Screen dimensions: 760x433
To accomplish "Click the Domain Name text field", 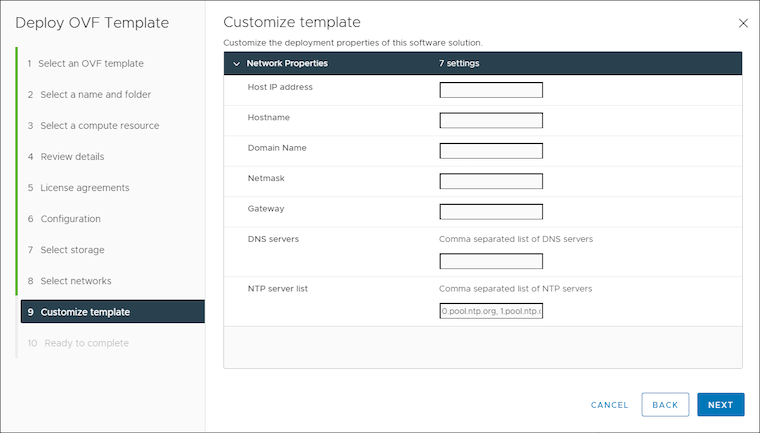I will tap(491, 151).
